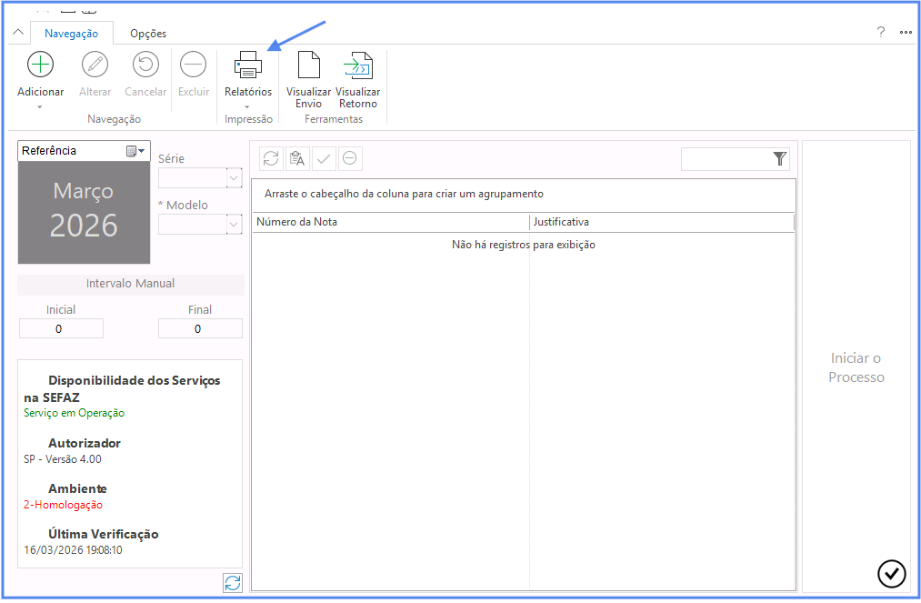Viewport: 921px width, 603px height.
Task: Expand the Modelo dropdown
Action: [234, 224]
